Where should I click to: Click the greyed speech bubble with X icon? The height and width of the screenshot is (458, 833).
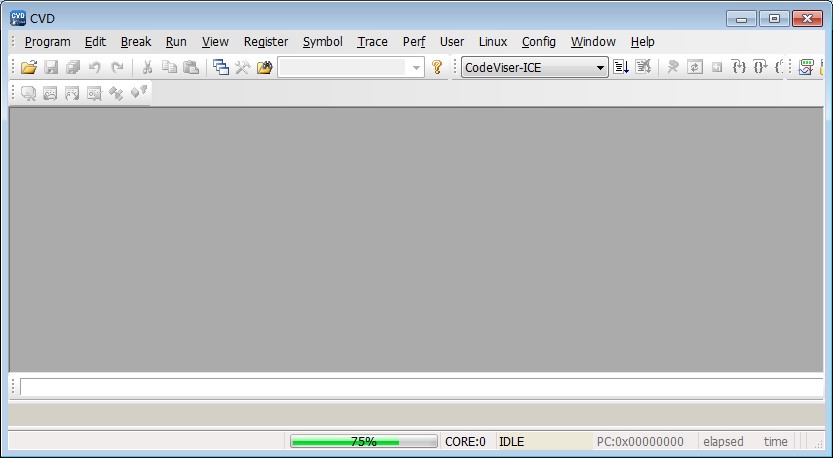tap(28, 94)
